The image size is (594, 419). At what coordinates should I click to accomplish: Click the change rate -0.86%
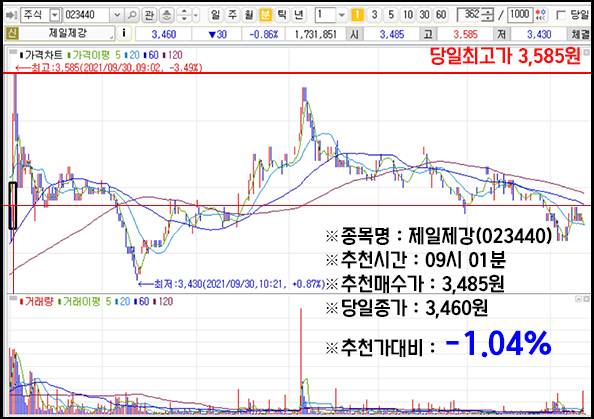pos(264,34)
